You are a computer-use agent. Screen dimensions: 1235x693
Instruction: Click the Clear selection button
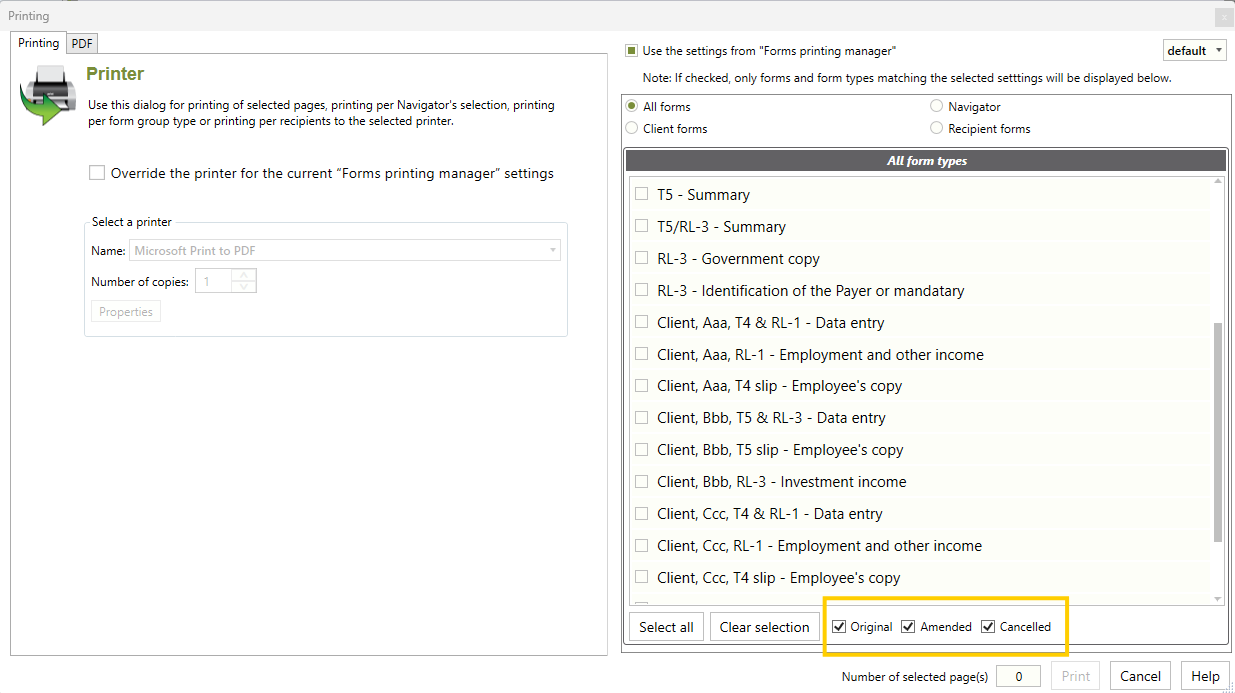click(x=764, y=627)
